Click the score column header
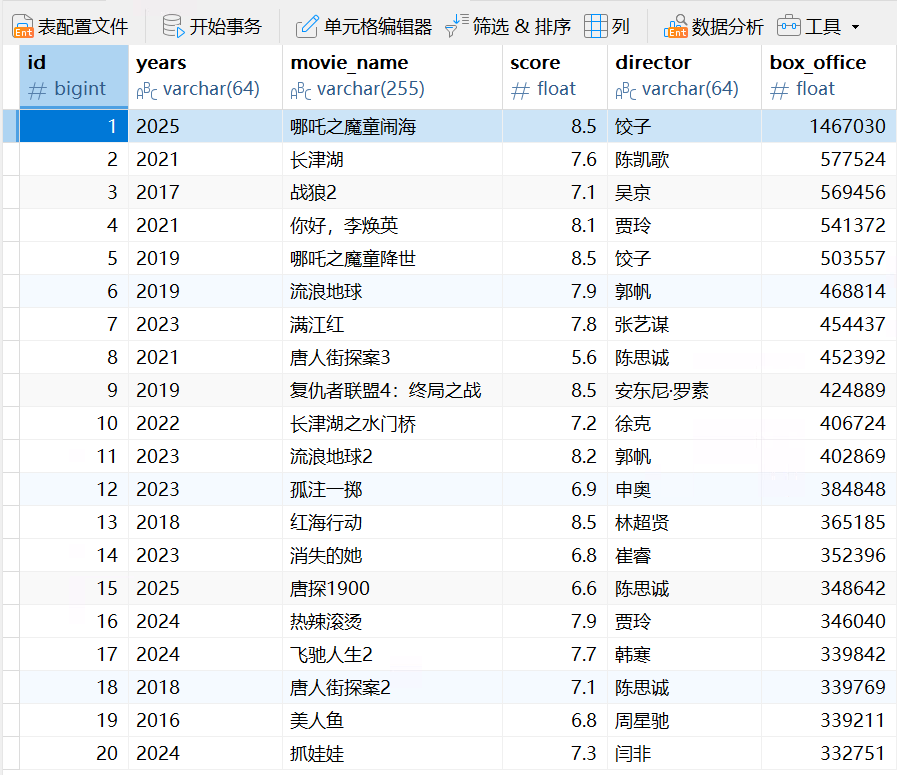 click(x=555, y=76)
